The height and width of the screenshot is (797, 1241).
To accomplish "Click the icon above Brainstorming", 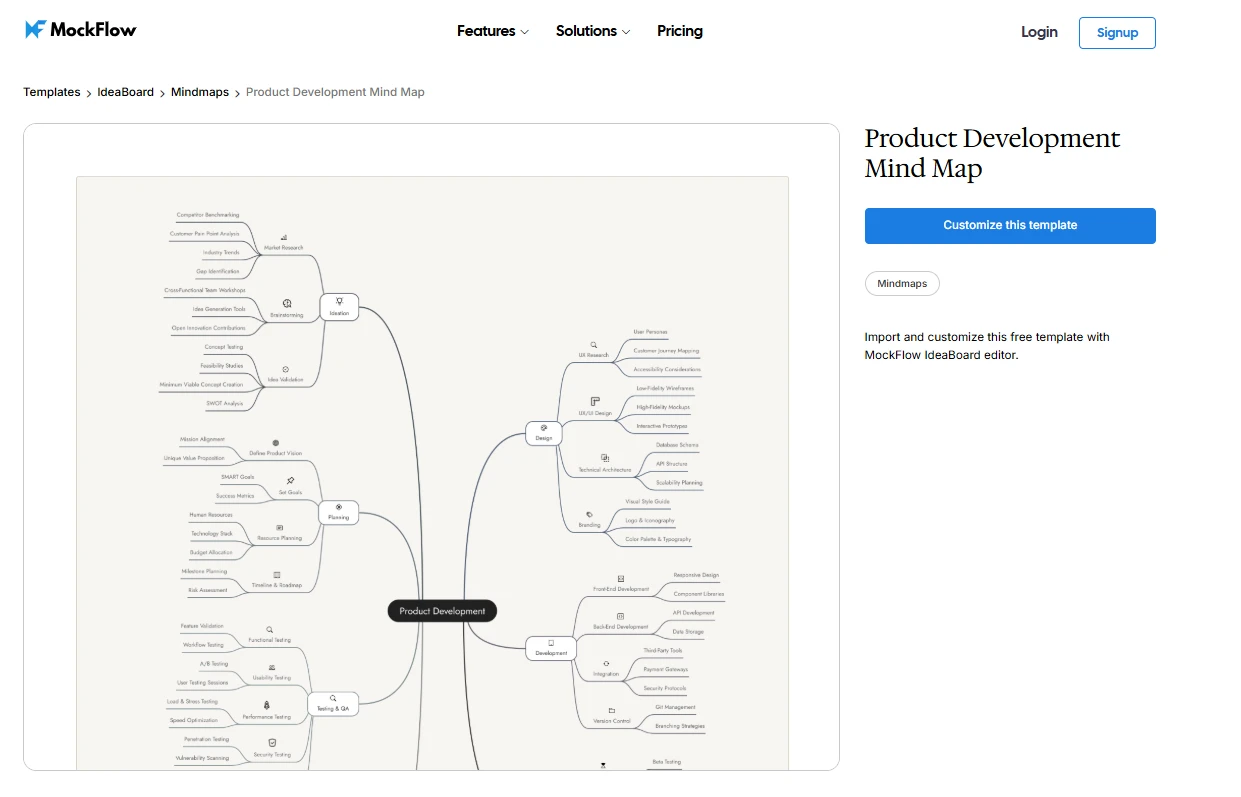I will (287, 303).
